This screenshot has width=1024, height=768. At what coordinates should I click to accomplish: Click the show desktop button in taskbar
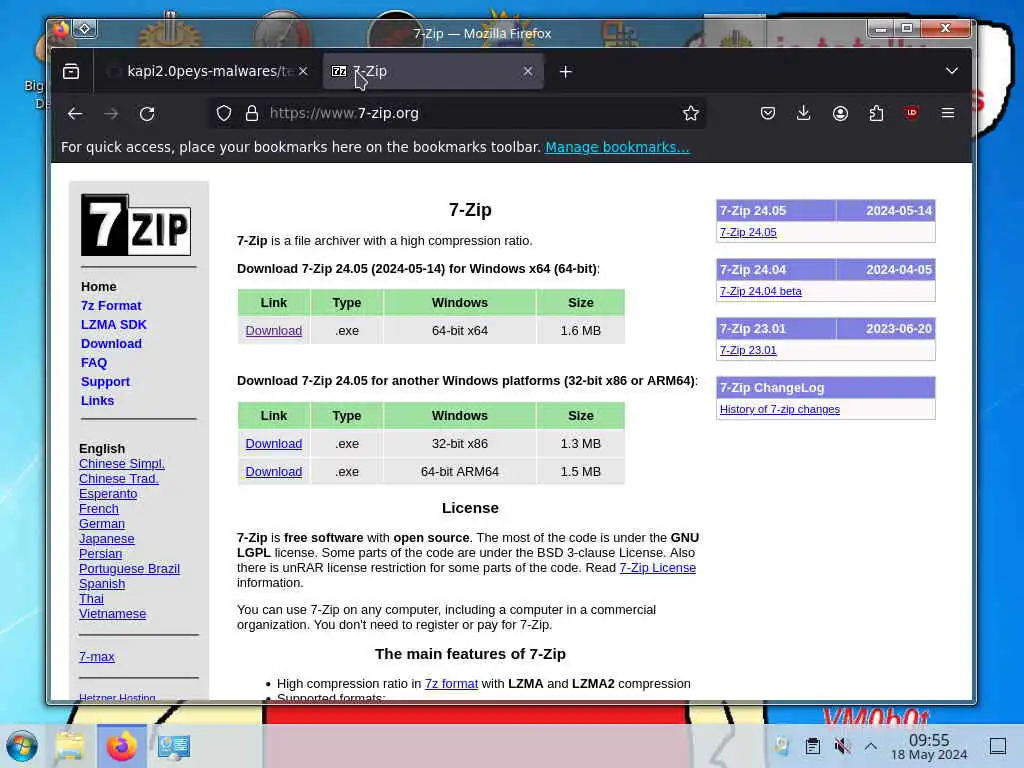tap(998, 746)
